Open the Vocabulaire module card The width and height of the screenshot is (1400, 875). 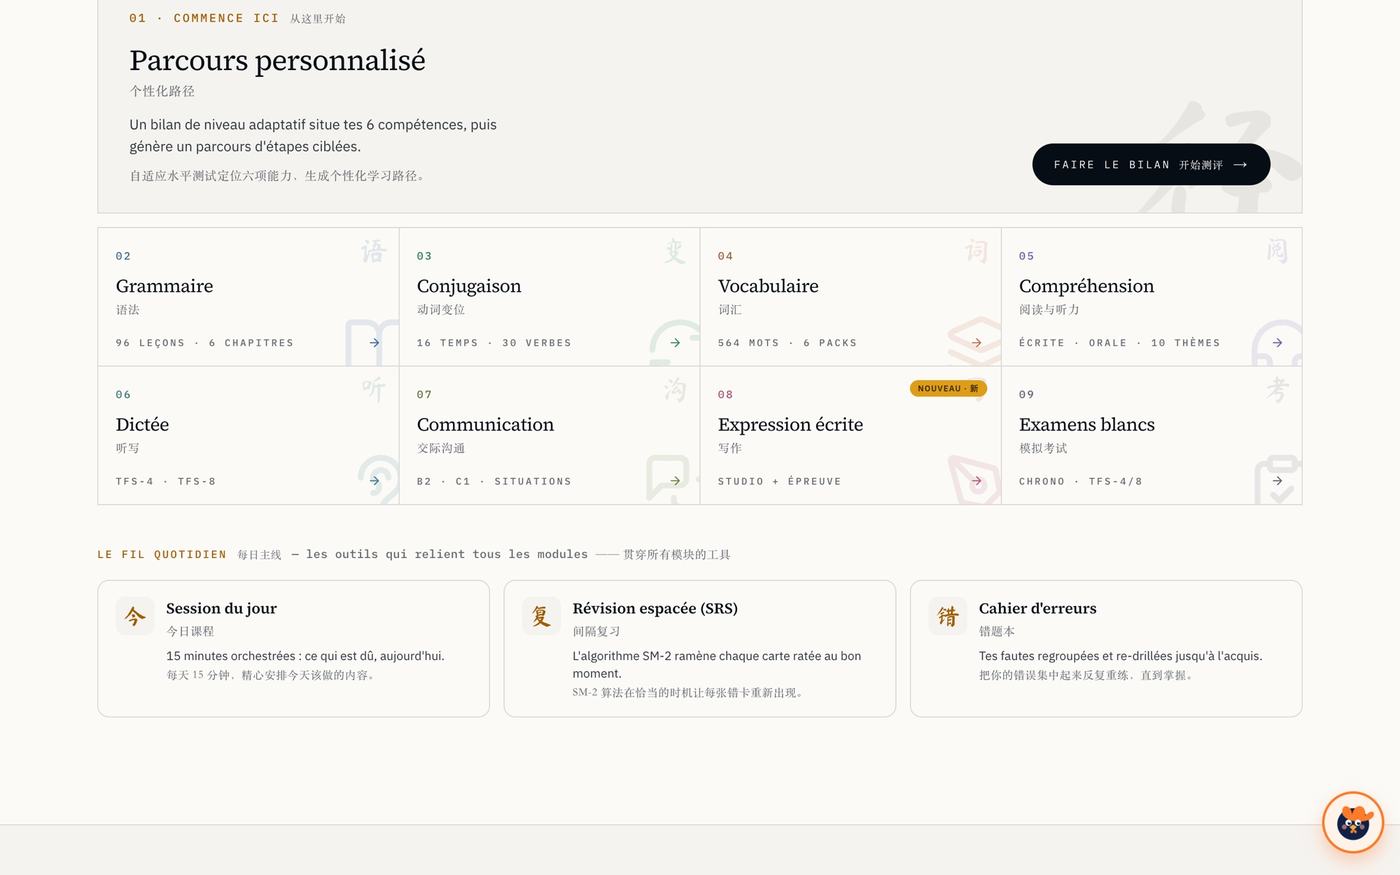pos(850,297)
